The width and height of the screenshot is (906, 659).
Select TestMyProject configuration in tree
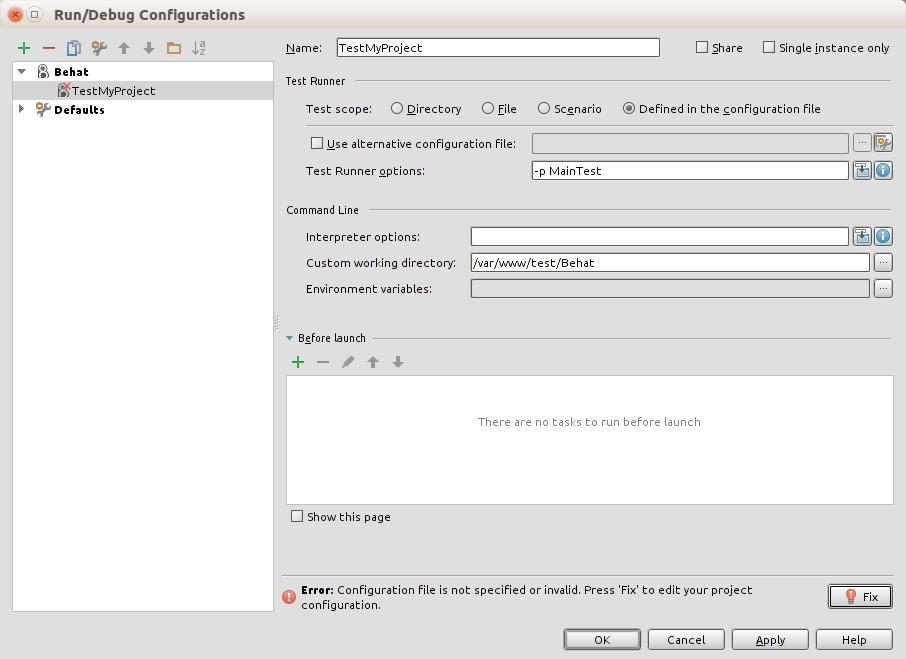point(113,91)
